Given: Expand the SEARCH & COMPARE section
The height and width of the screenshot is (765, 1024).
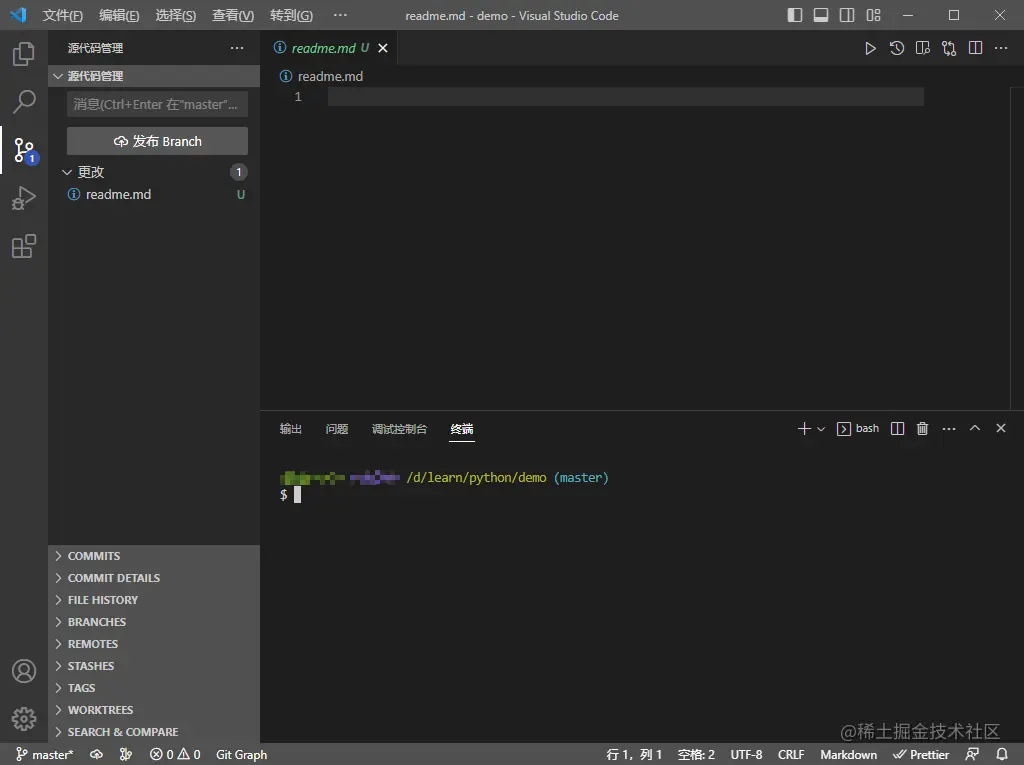Looking at the screenshot, I should pyautogui.click(x=154, y=732).
